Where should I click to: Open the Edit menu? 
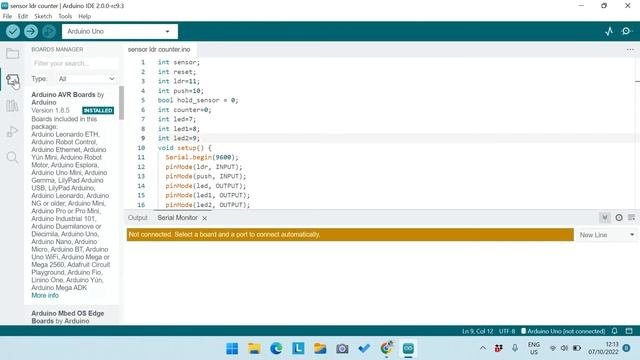[x=23, y=16]
